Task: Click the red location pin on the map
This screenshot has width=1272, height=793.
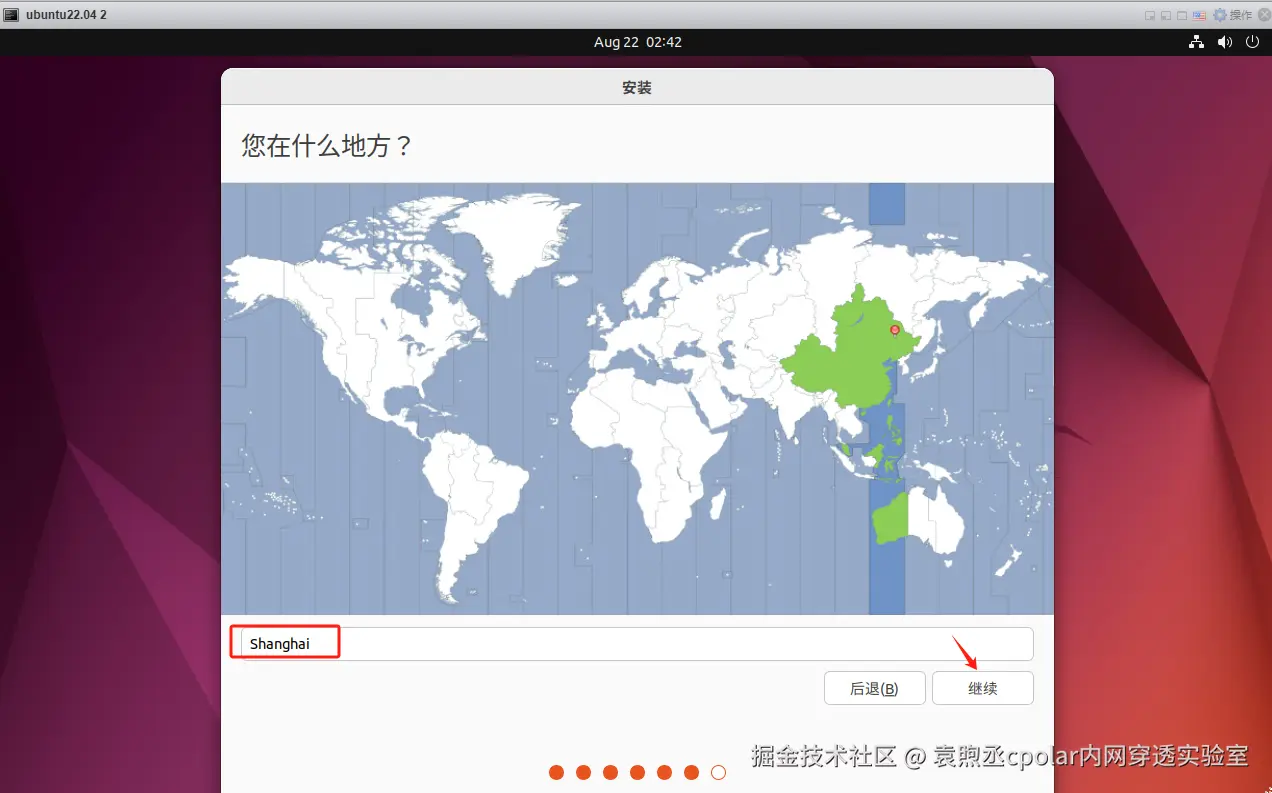Action: 895,330
